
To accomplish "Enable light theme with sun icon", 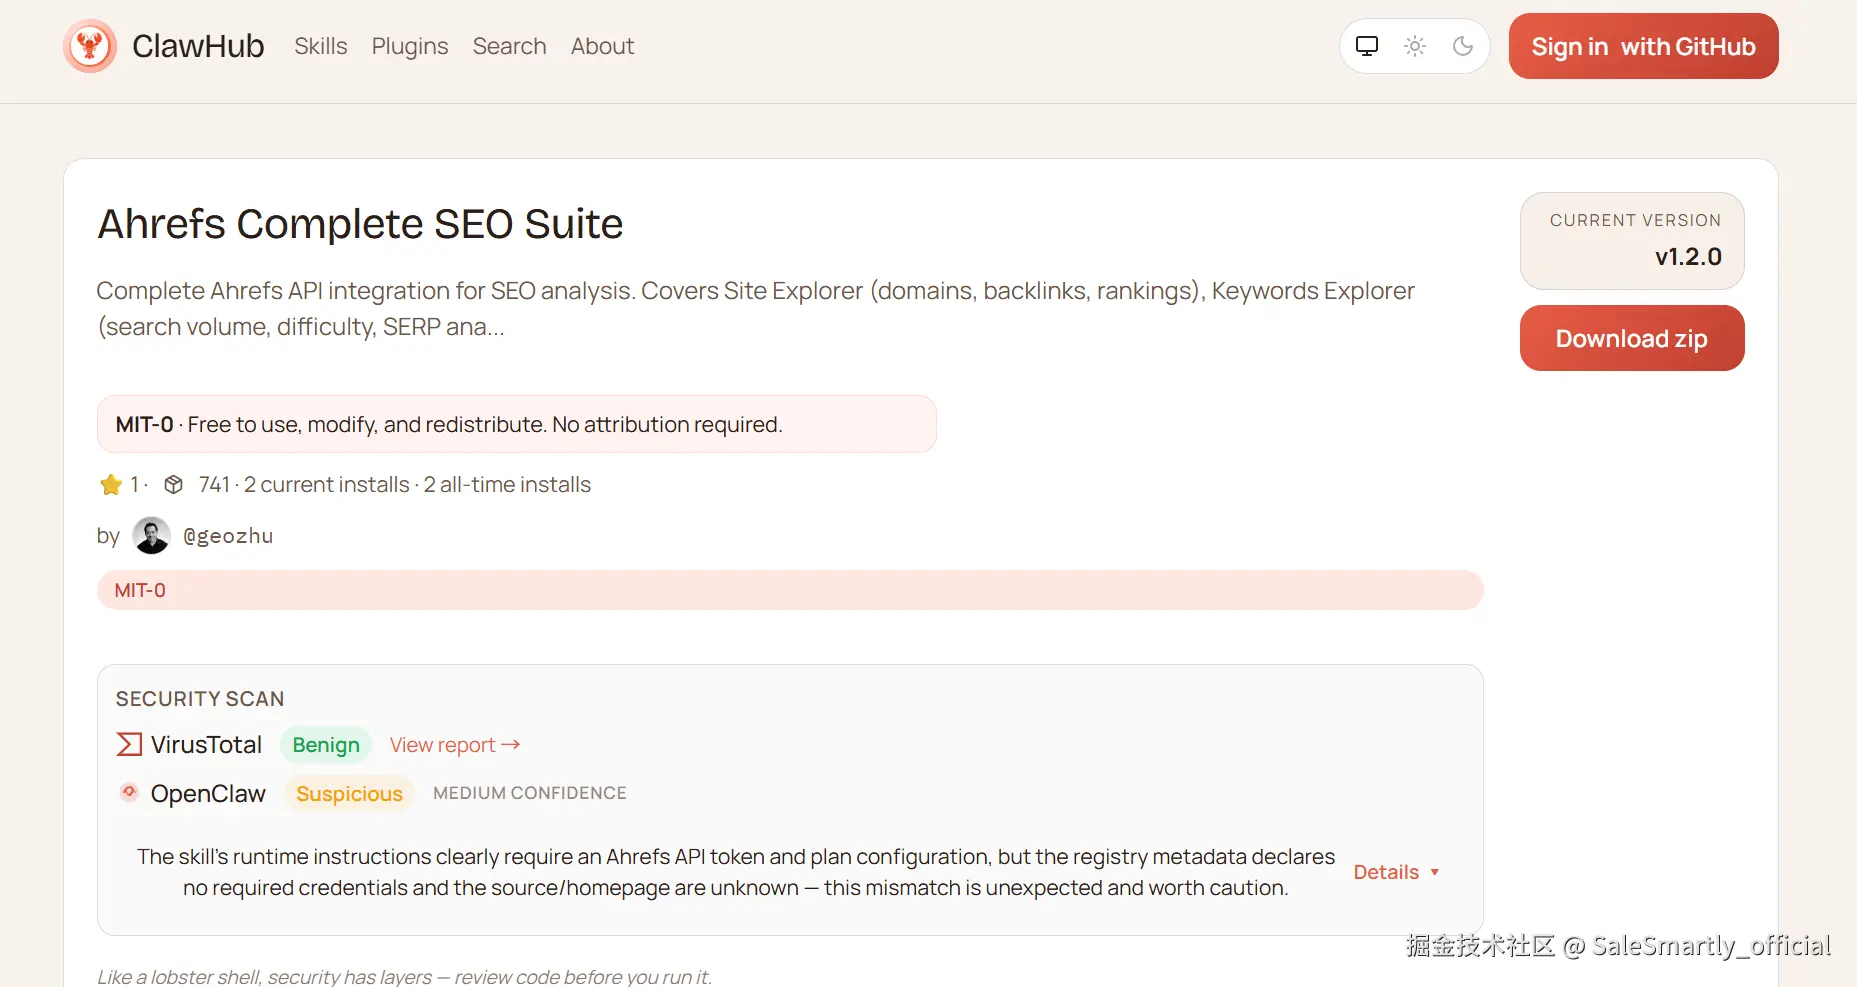I will 1415,46.
